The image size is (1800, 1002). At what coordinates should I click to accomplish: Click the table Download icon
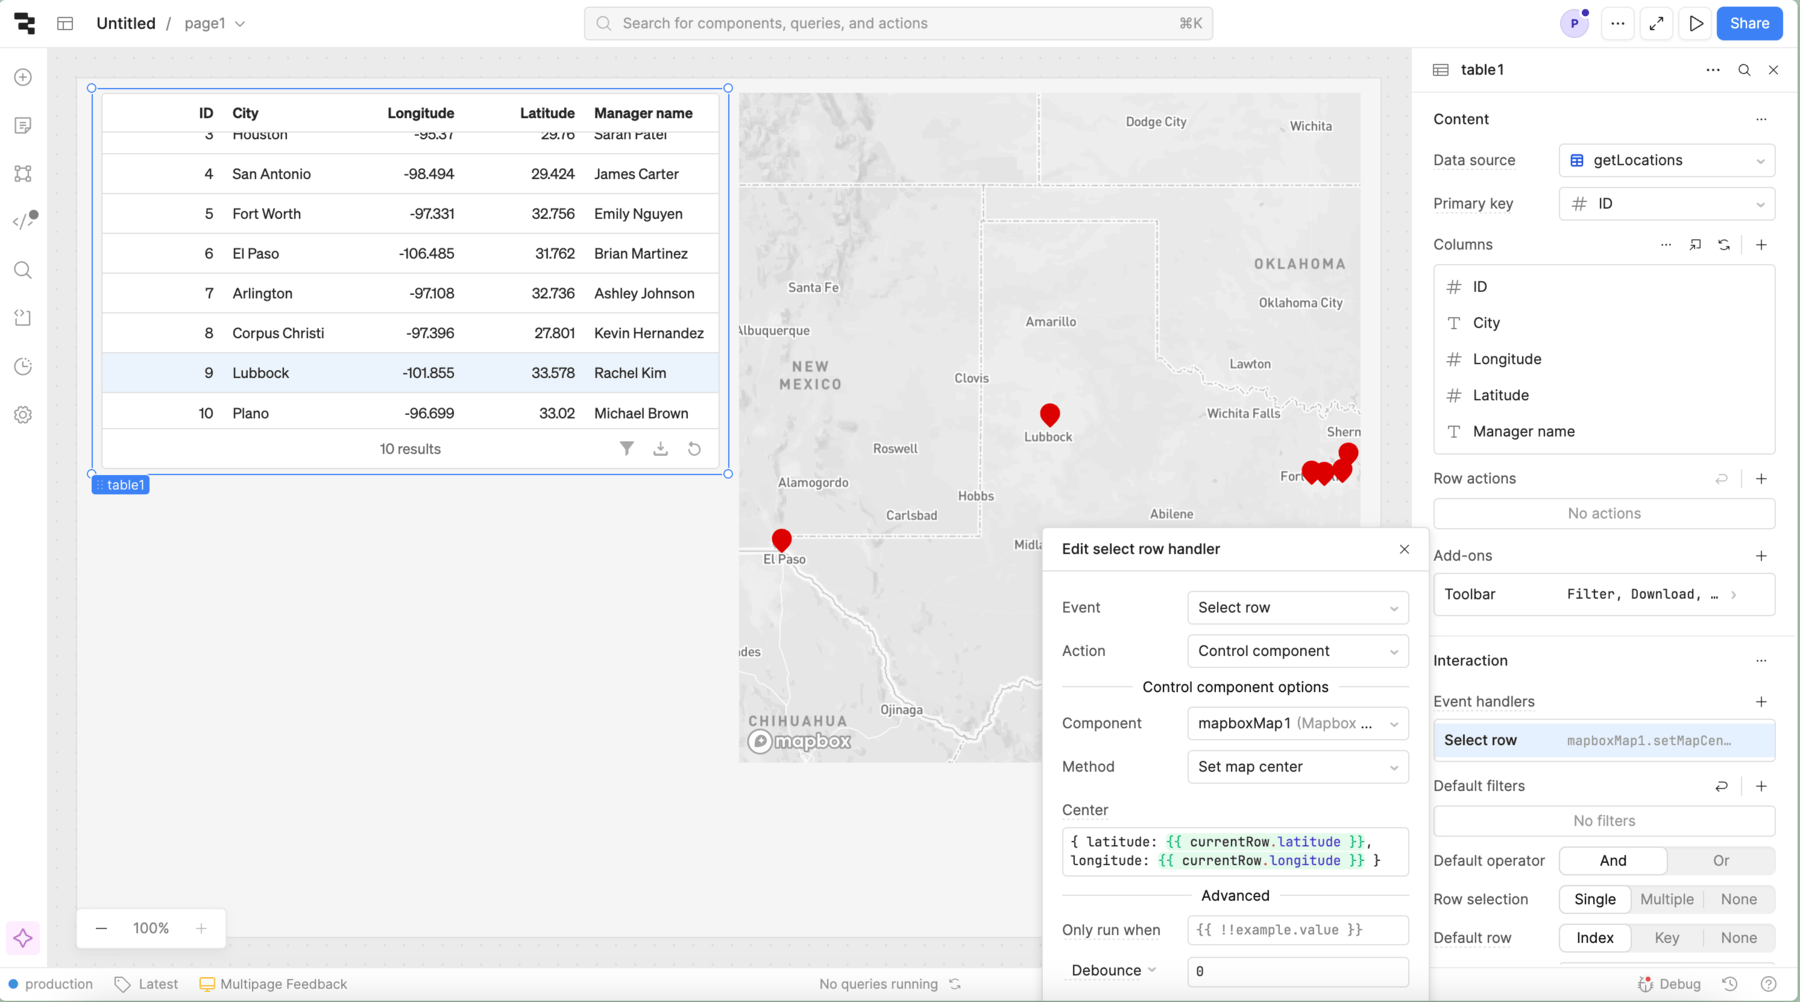(x=660, y=449)
